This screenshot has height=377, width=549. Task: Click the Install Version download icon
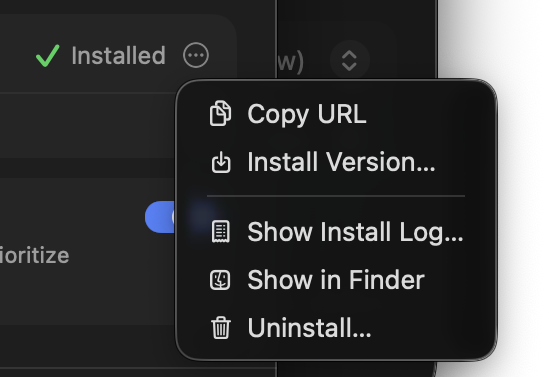pyautogui.click(x=221, y=162)
